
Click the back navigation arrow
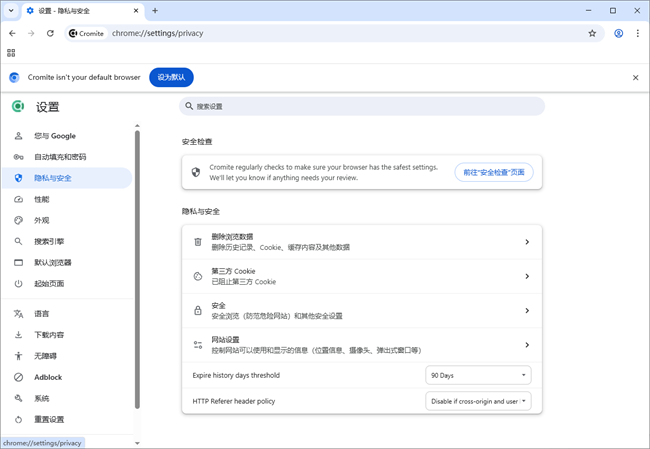click(x=12, y=33)
